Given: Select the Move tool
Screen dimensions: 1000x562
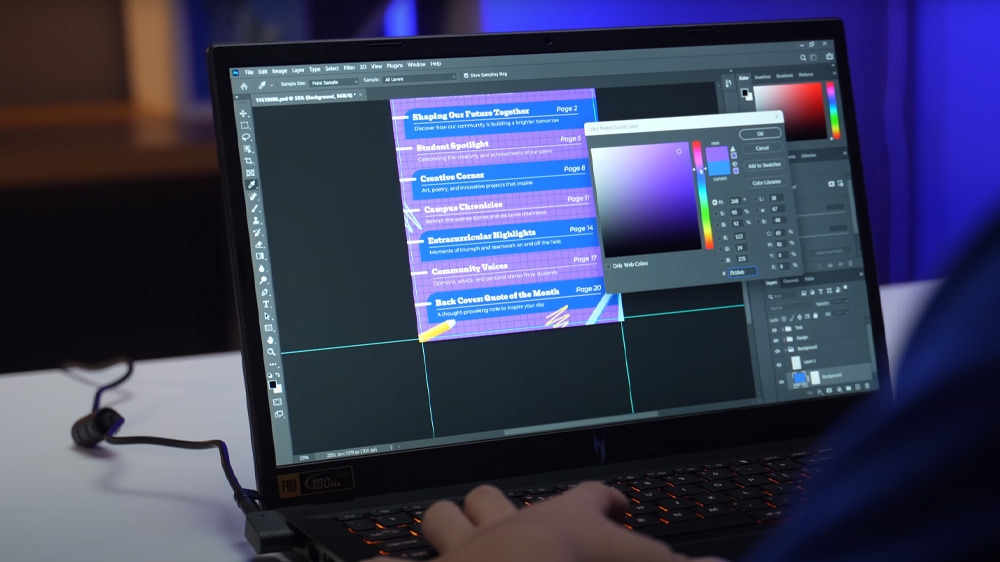Looking at the screenshot, I should (x=243, y=113).
